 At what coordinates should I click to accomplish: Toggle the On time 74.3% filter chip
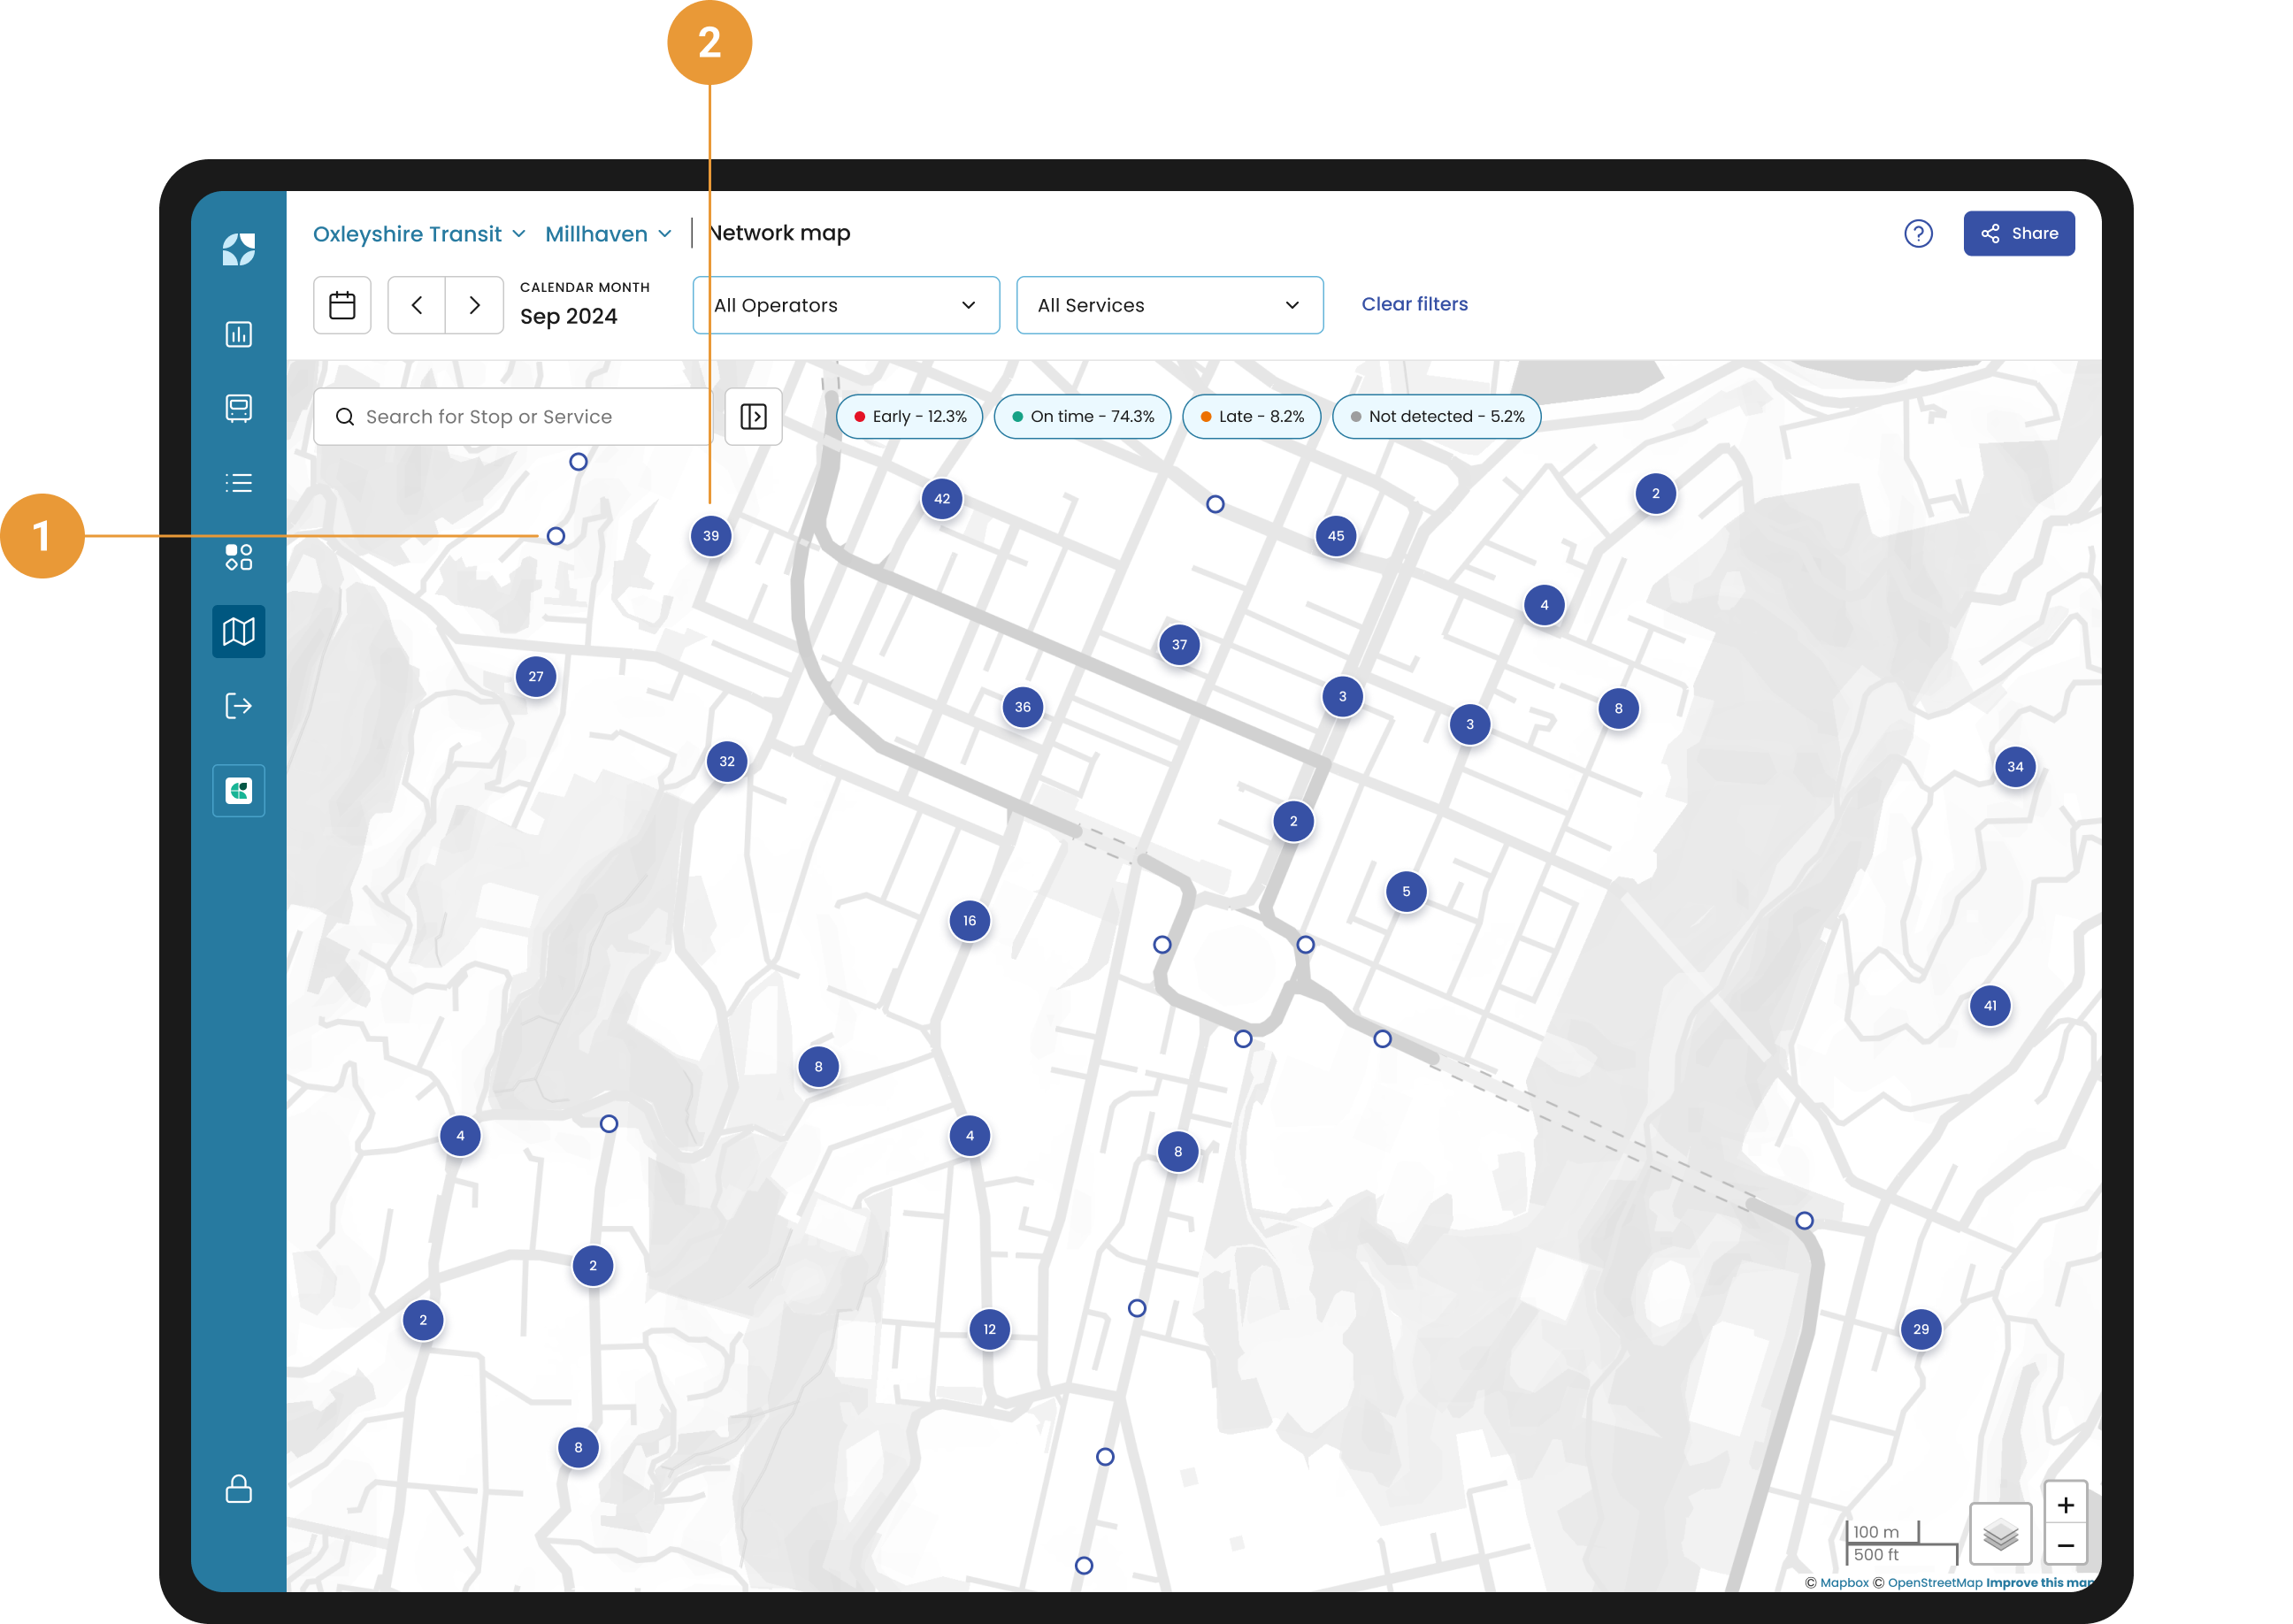point(1082,416)
